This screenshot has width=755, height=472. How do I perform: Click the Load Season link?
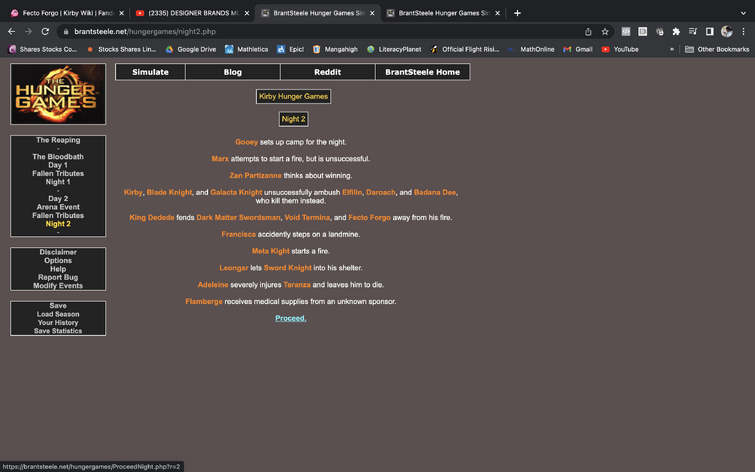58,314
